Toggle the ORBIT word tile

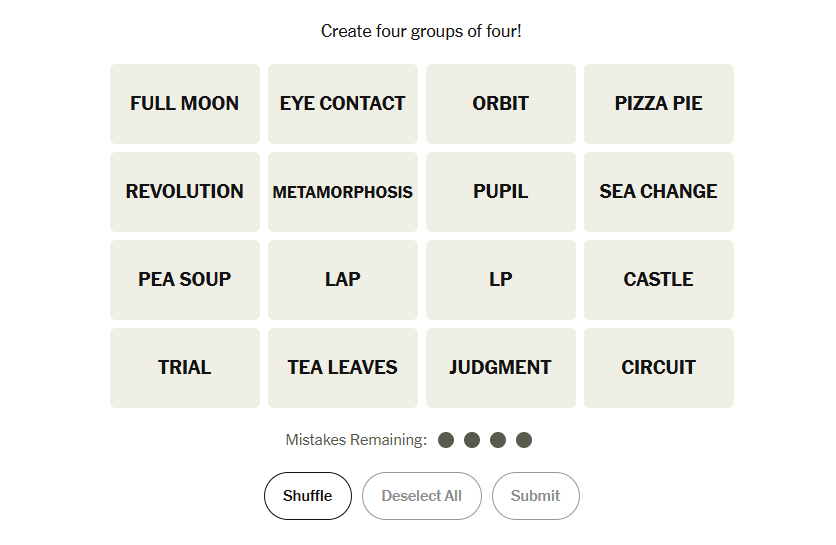coord(501,104)
